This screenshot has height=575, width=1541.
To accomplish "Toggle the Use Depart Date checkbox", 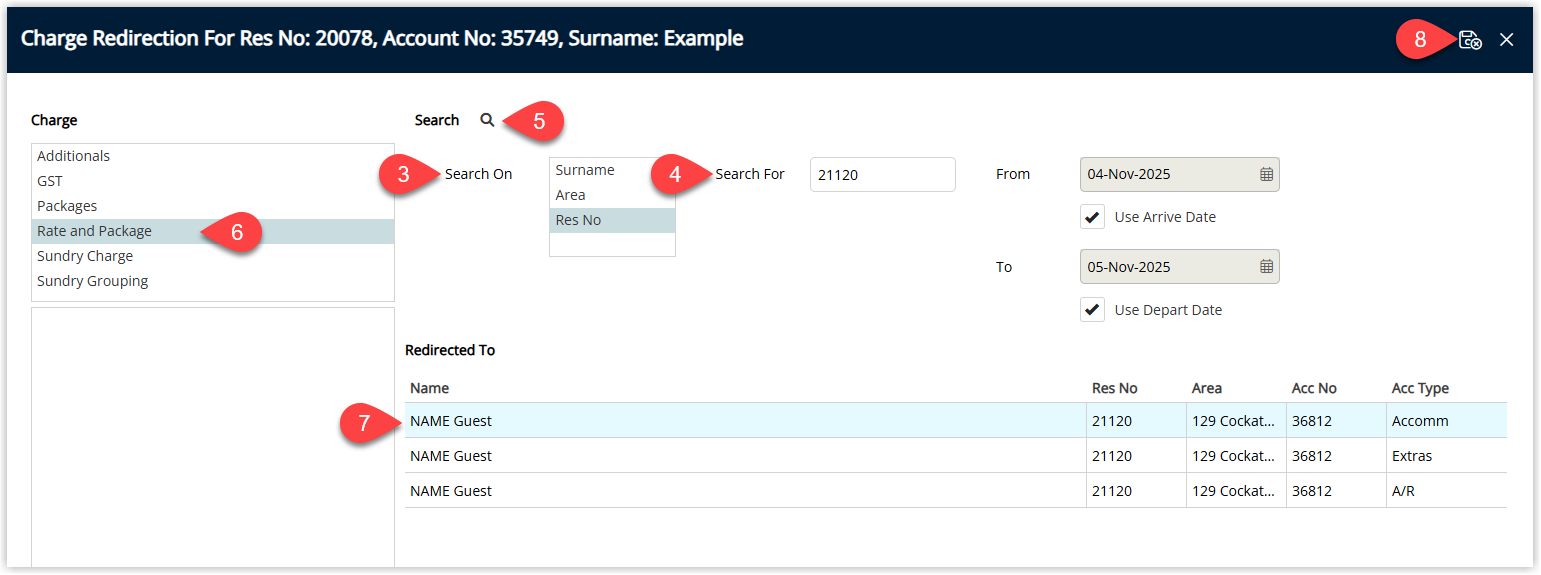I will 1092,310.
